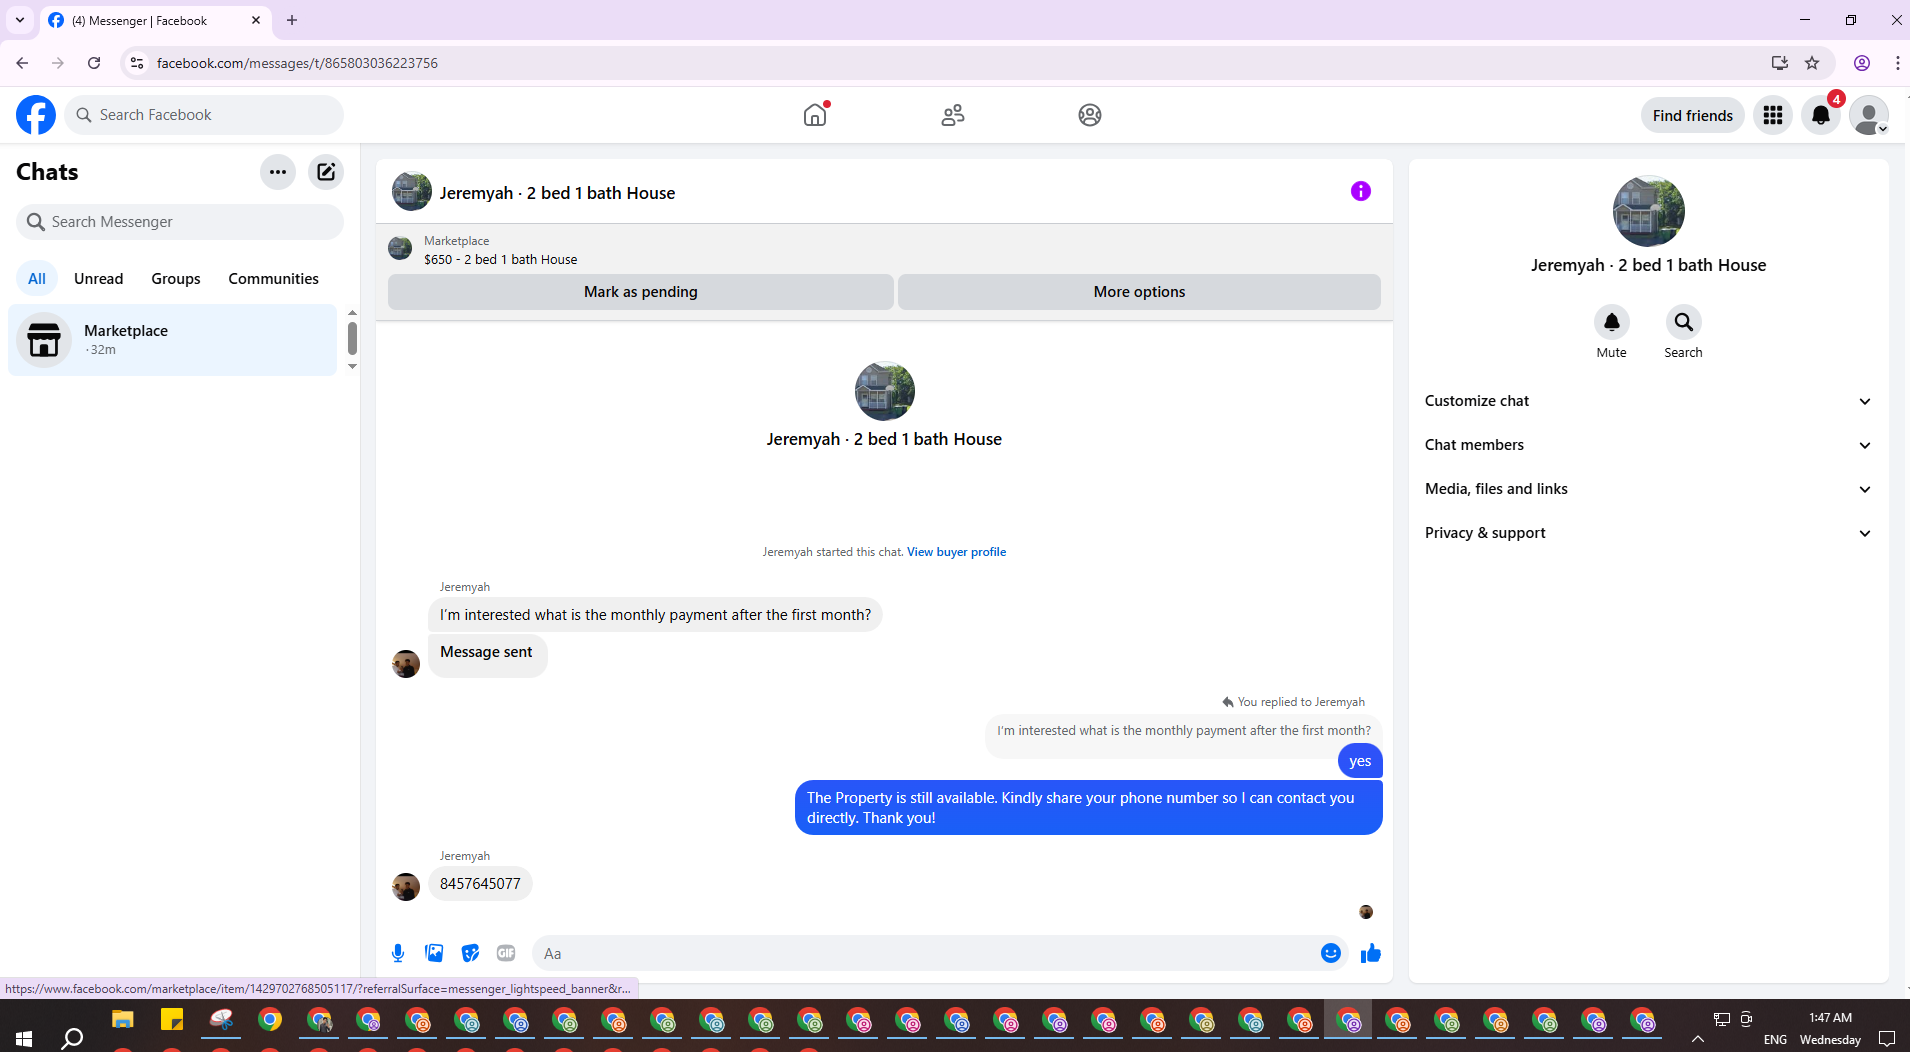Screen dimensions: 1910x1052
Task: Focus the Search Facebook field
Action: coord(205,115)
